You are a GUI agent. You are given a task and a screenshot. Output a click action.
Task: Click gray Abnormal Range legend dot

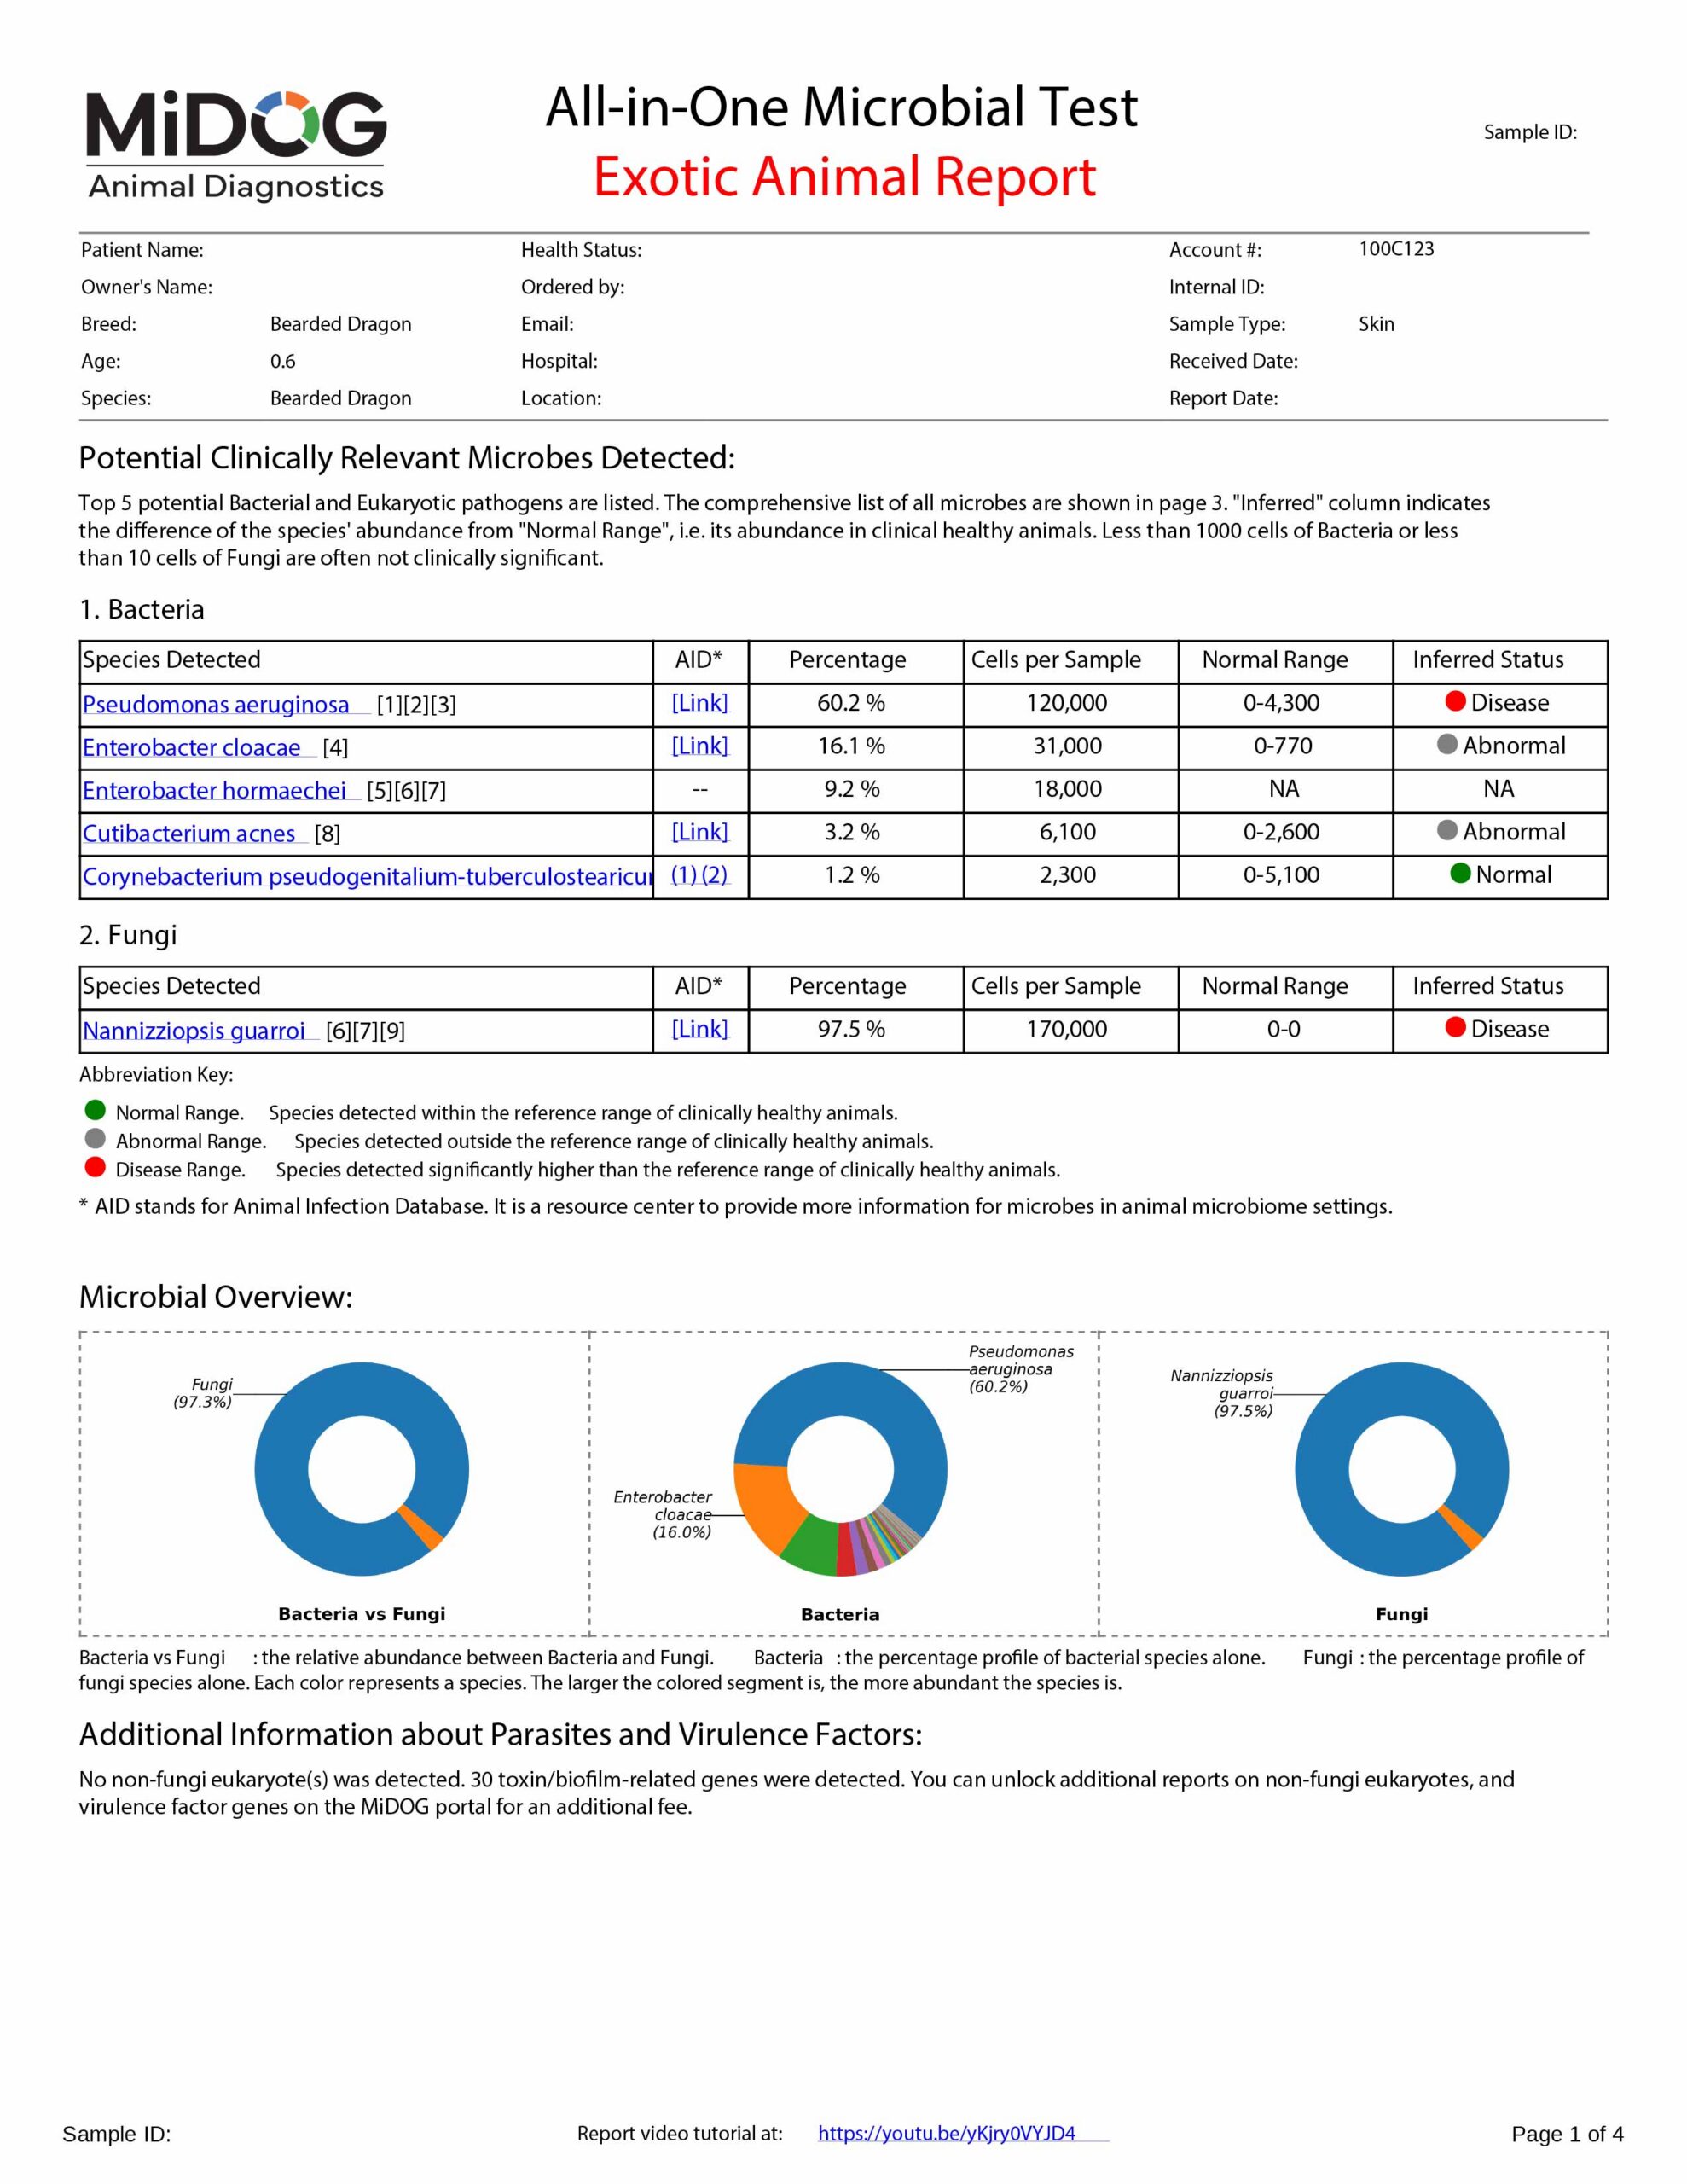96,1138
